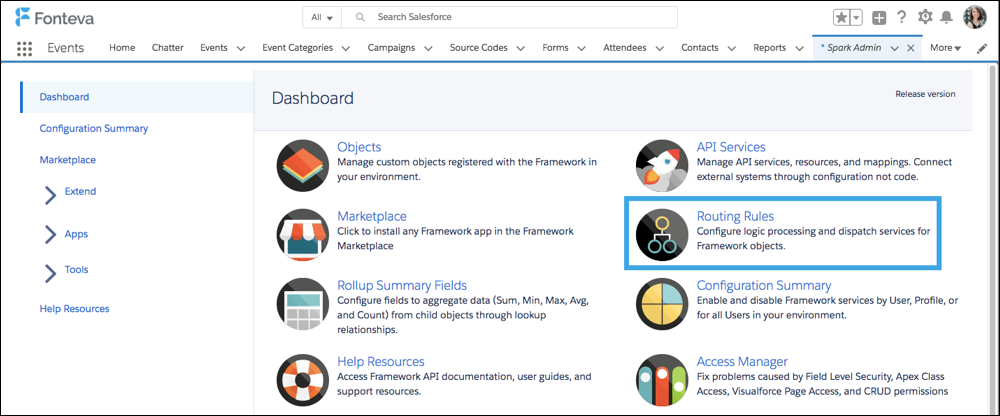
Task: Click the Configuration Summary pie icon
Action: pyautogui.click(x=662, y=304)
